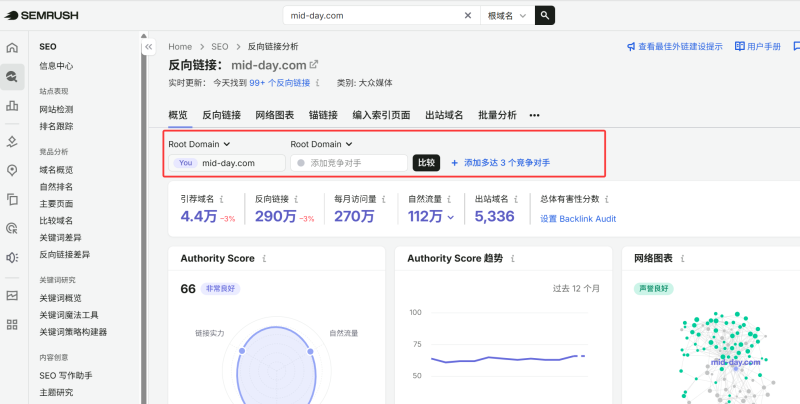Open 主要页面 in sidebar

tap(56, 204)
